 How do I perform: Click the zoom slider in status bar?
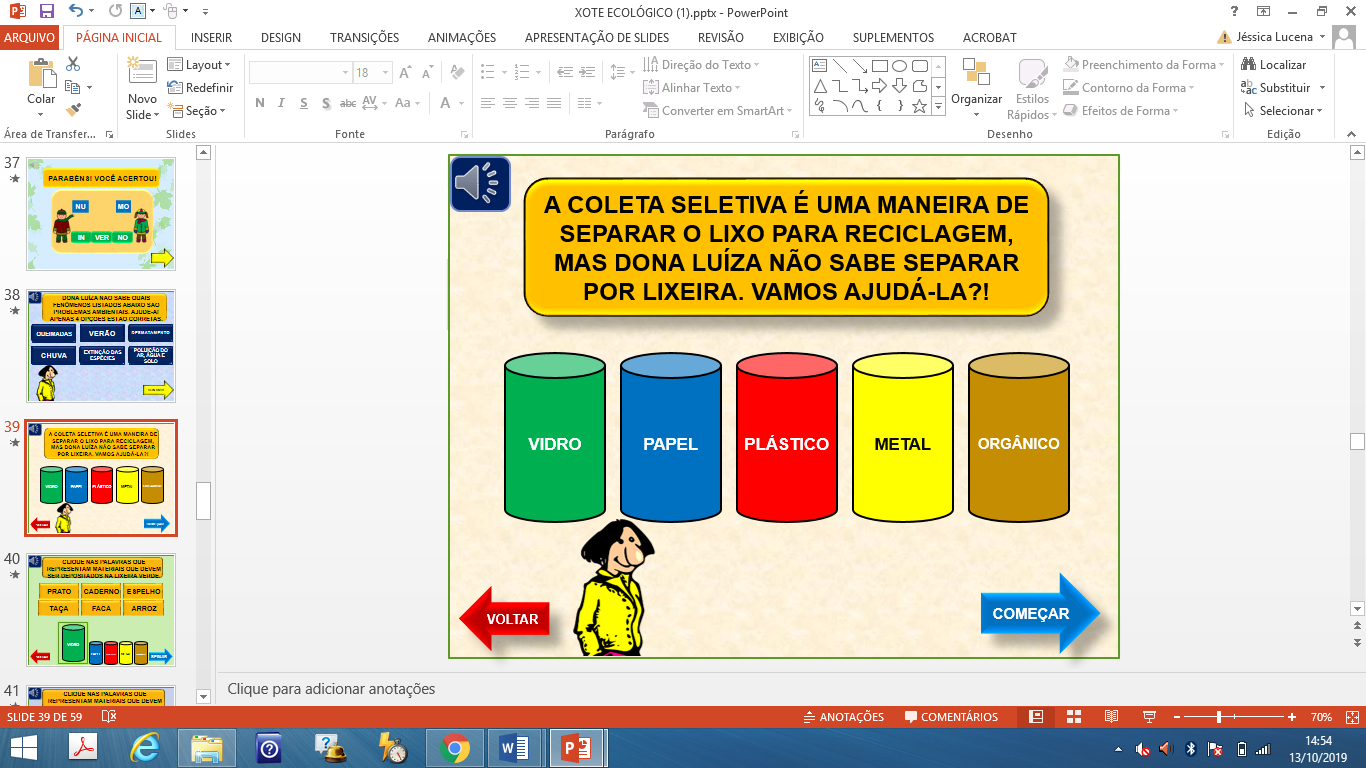(1219, 717)
